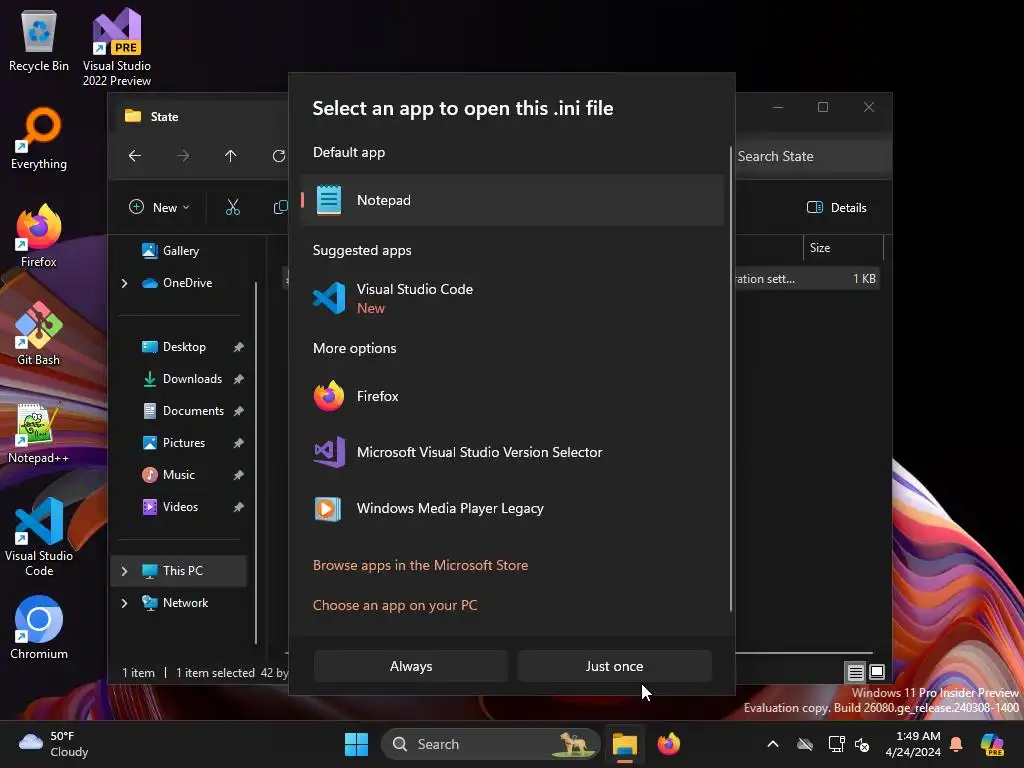1024x768 pixels.
Task: Click the 1 KB file size cell
Action: (864, 279)
